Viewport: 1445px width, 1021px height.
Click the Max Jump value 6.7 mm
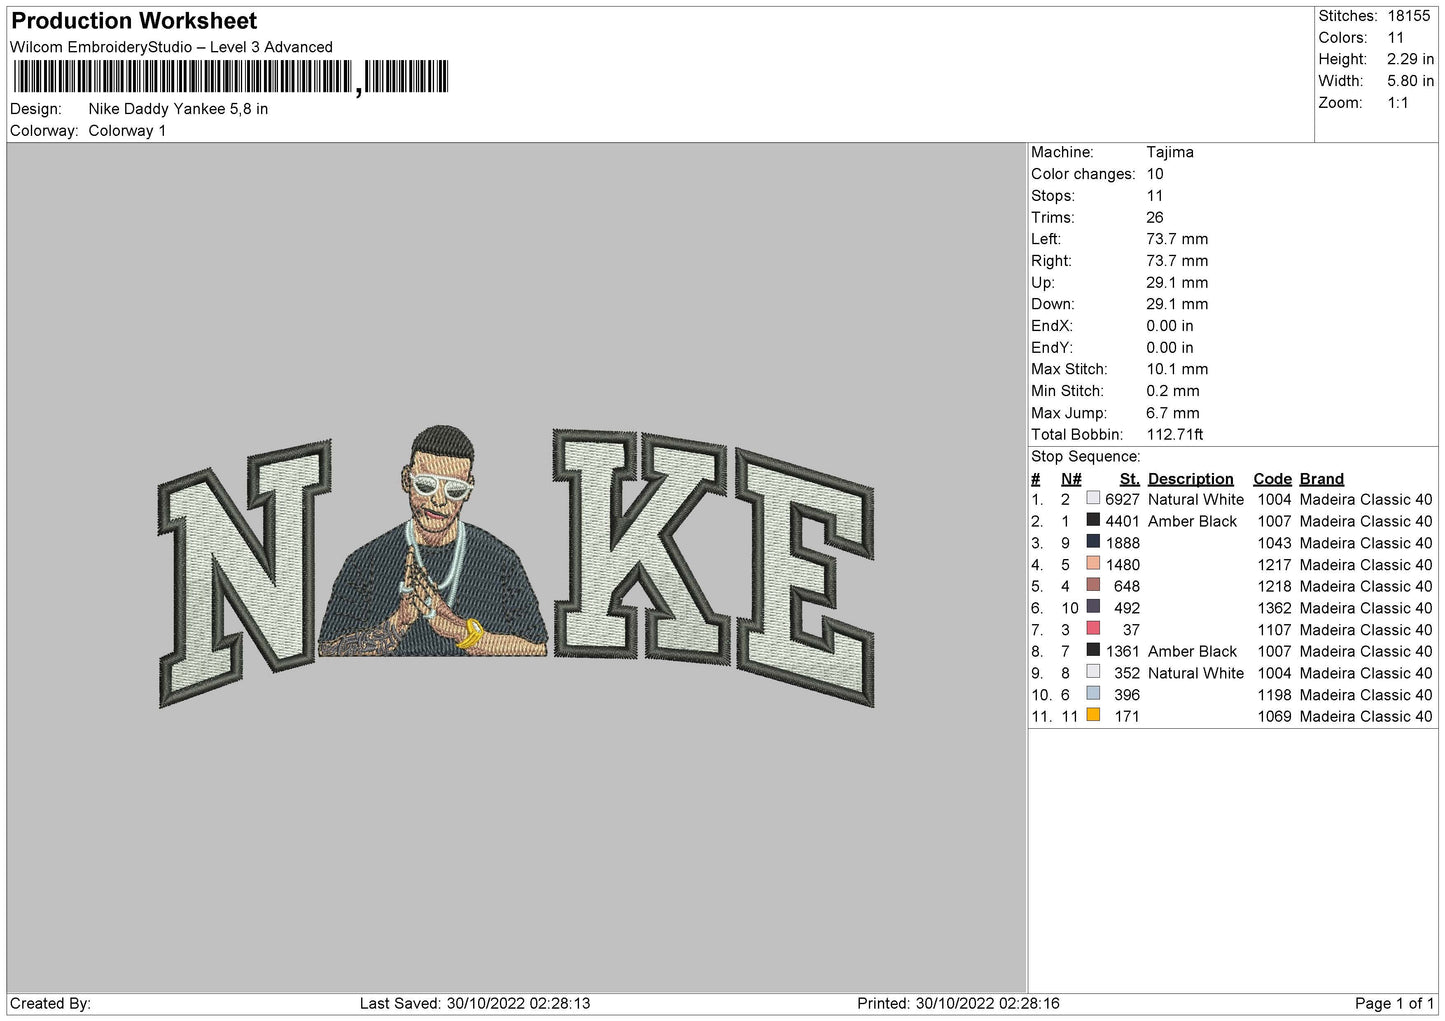(x=1173, y=413)
